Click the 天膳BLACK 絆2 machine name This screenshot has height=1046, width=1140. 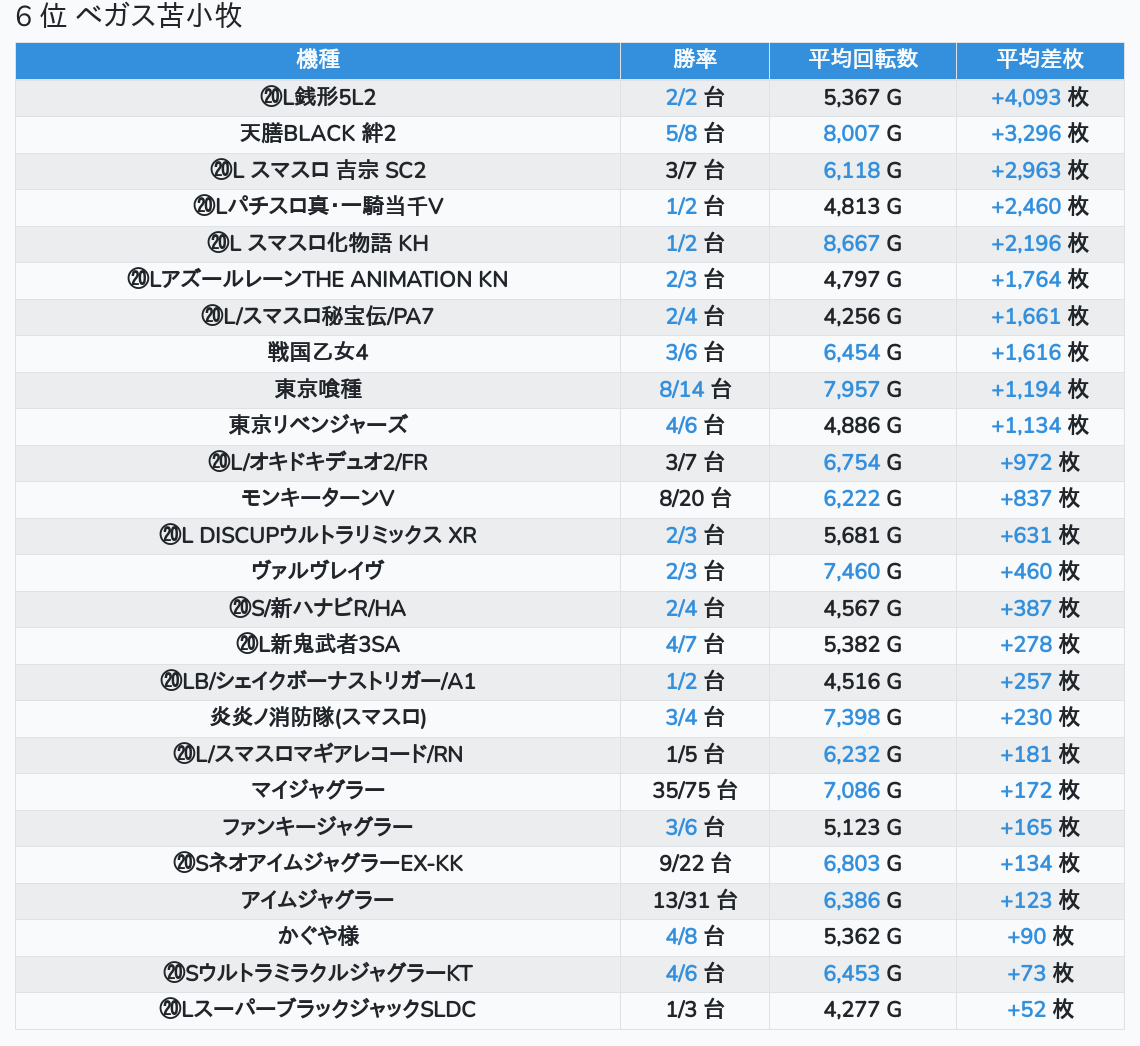(318, 134)
